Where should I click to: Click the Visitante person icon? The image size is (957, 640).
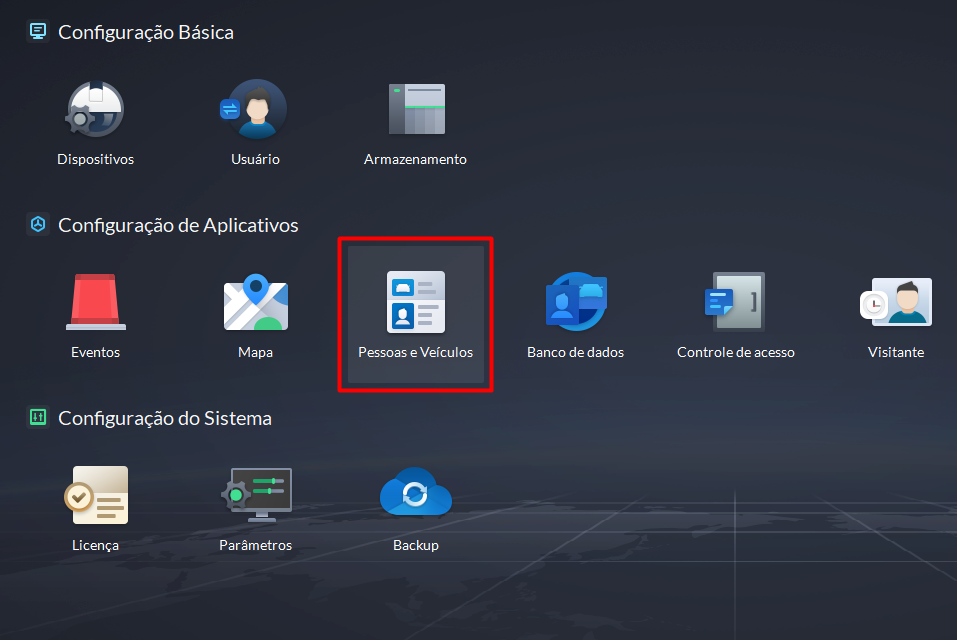pyautogui.click(x=896, y=302)
